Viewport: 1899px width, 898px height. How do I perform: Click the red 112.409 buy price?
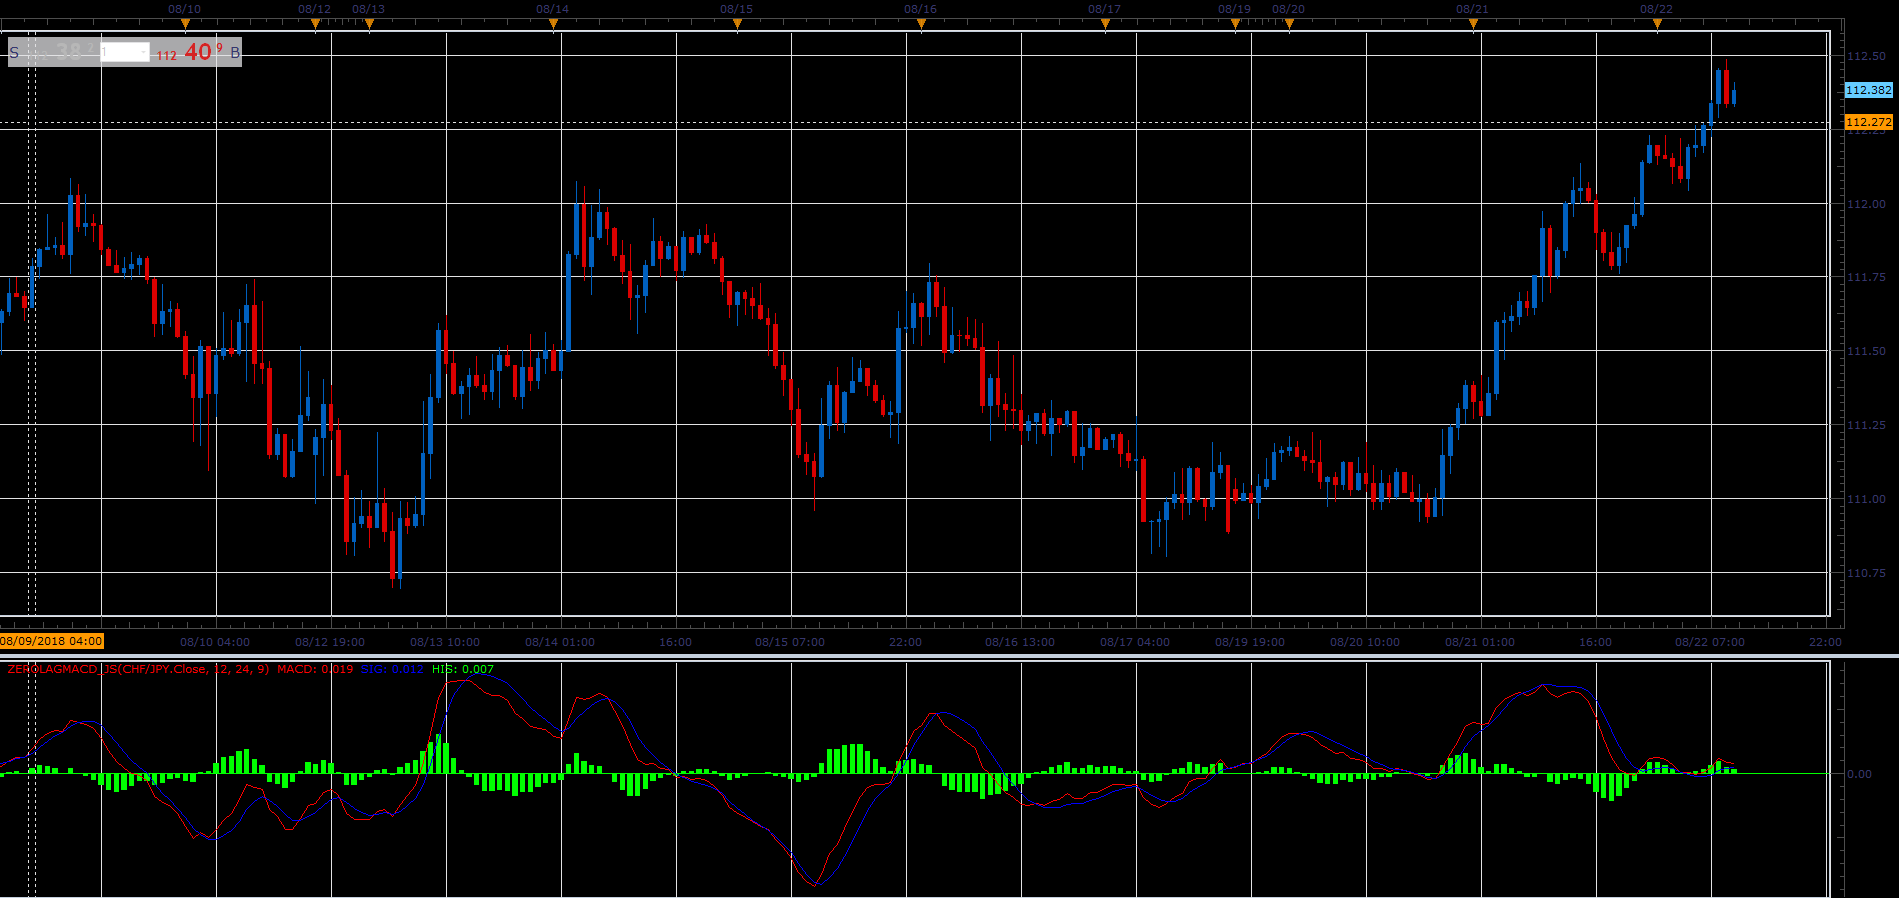pyautogui.click(x=190, y=52)
